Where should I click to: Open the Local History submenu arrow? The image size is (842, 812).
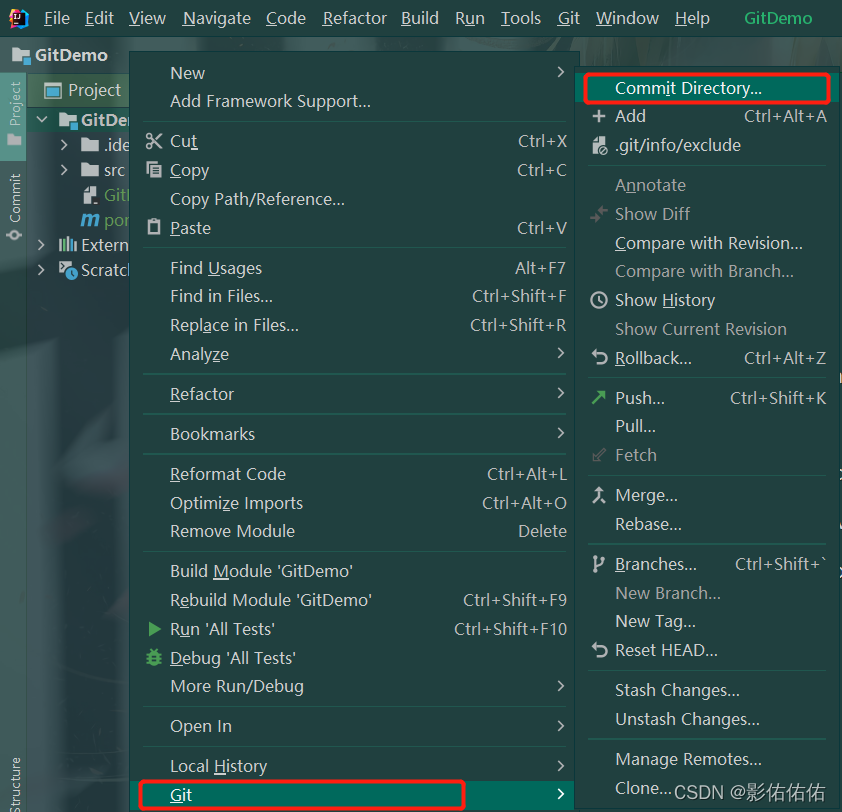(x=561, y=766)
